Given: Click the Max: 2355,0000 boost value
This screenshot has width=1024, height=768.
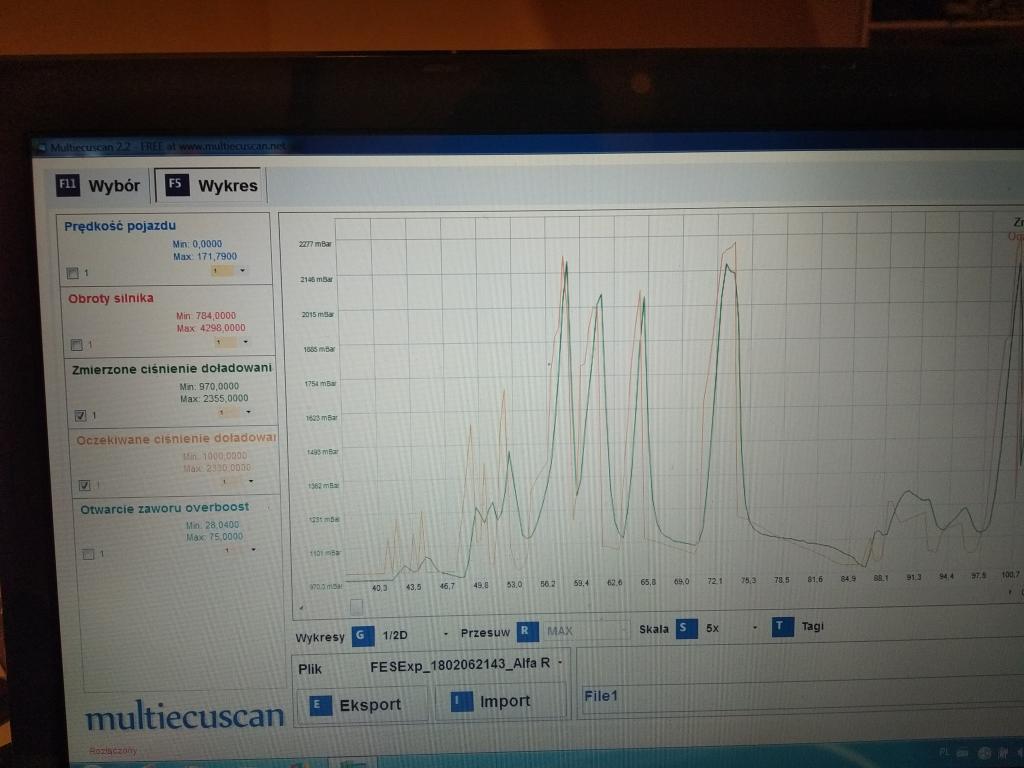Looking at the screenshot, I should pyautogui.click(x=214, y=398).
